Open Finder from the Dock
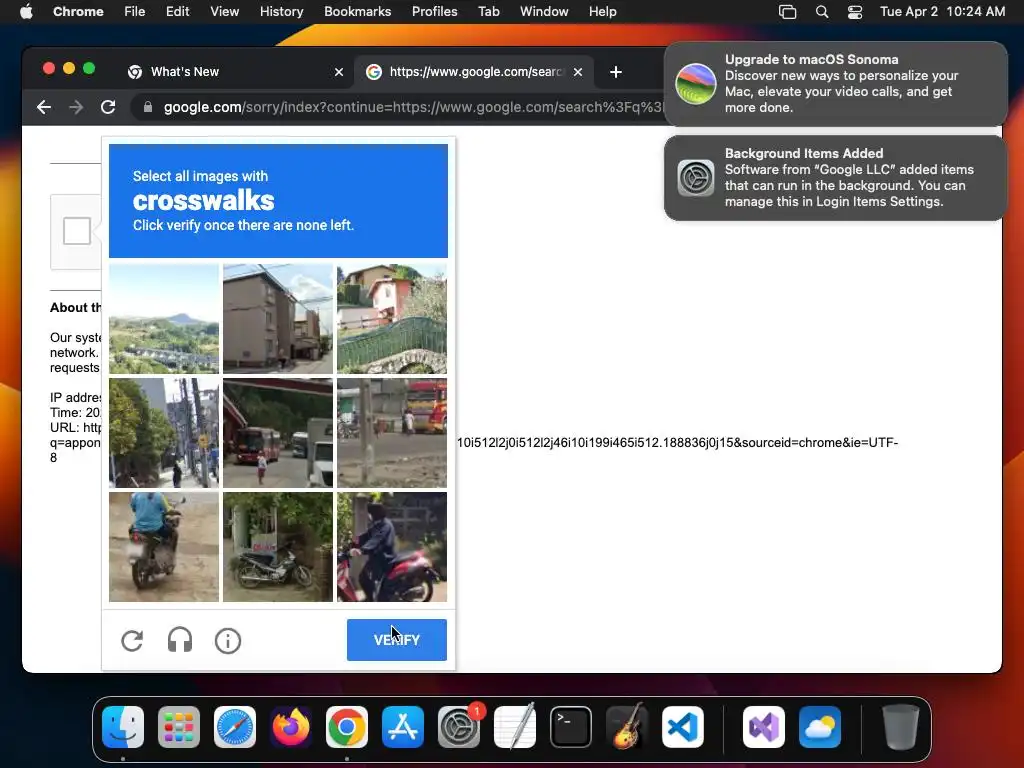The width and height of the screenshot is (1024, 768). 123,727
